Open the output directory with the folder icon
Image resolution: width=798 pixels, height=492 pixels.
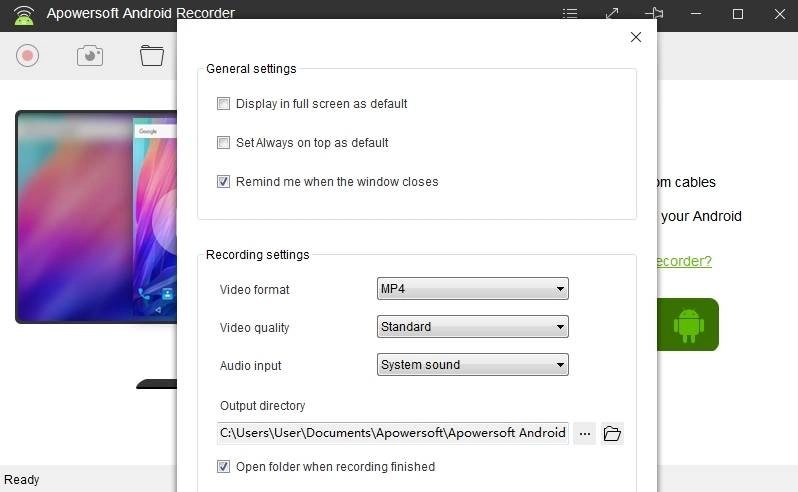pos(612,433)
